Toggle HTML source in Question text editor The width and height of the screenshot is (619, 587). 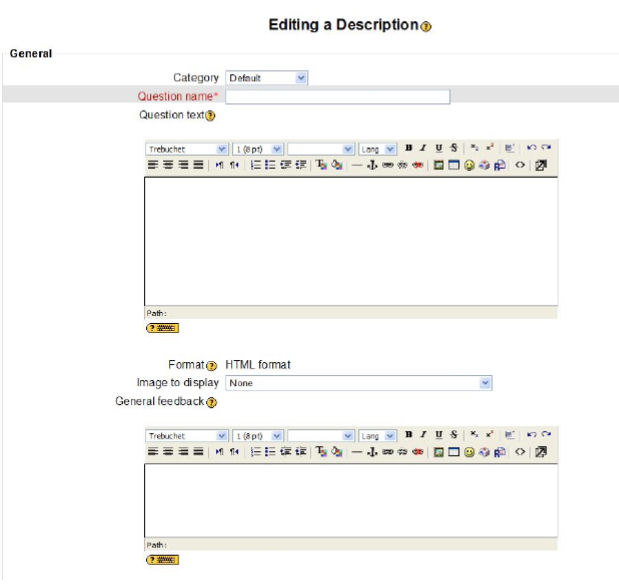point(520,165)
